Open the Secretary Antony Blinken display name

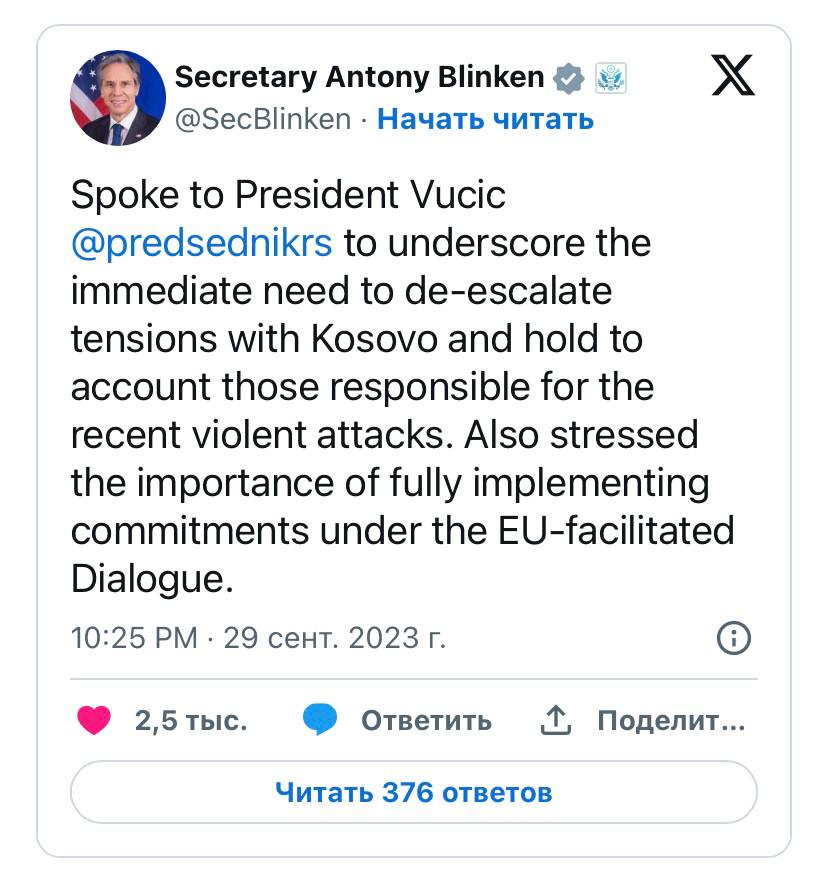[x=360, y=77]
